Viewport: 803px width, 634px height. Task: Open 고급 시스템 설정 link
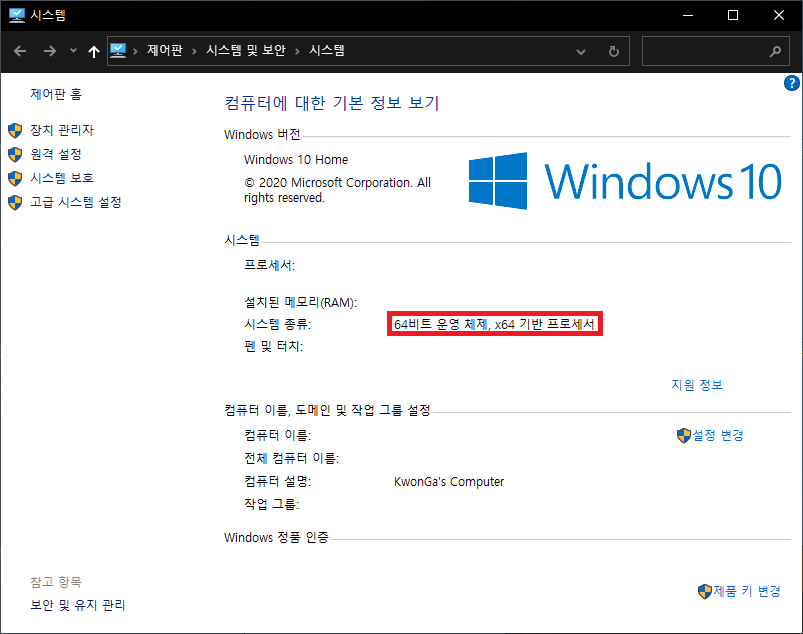coord(76,202)
